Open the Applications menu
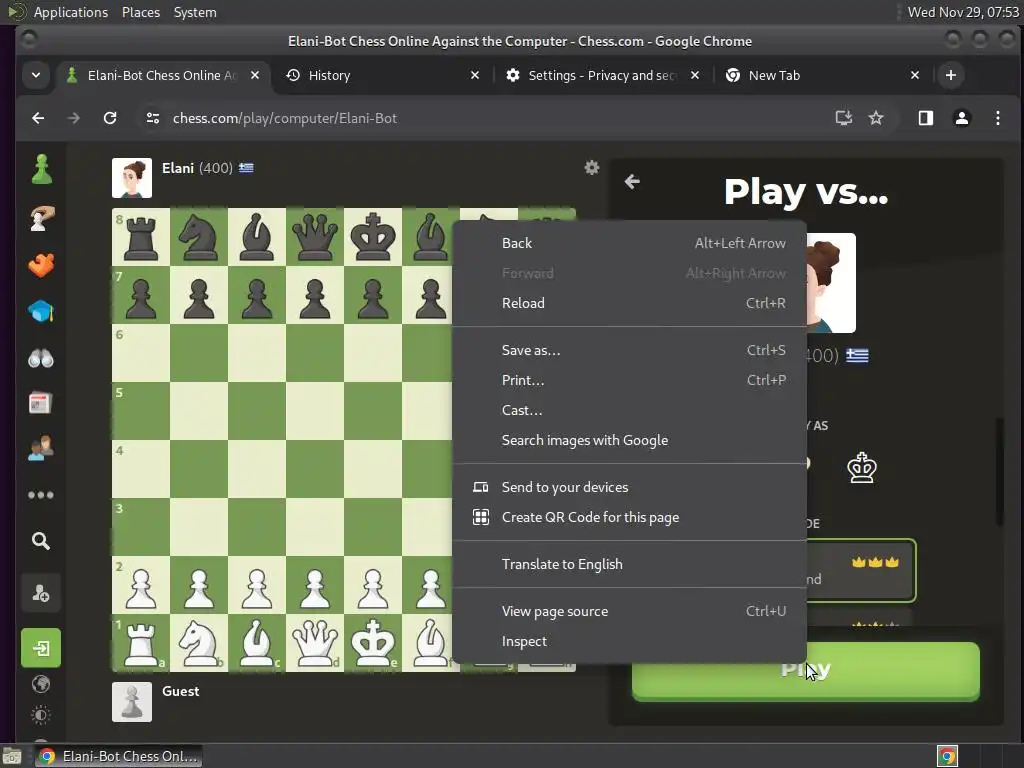 point(71,12)
